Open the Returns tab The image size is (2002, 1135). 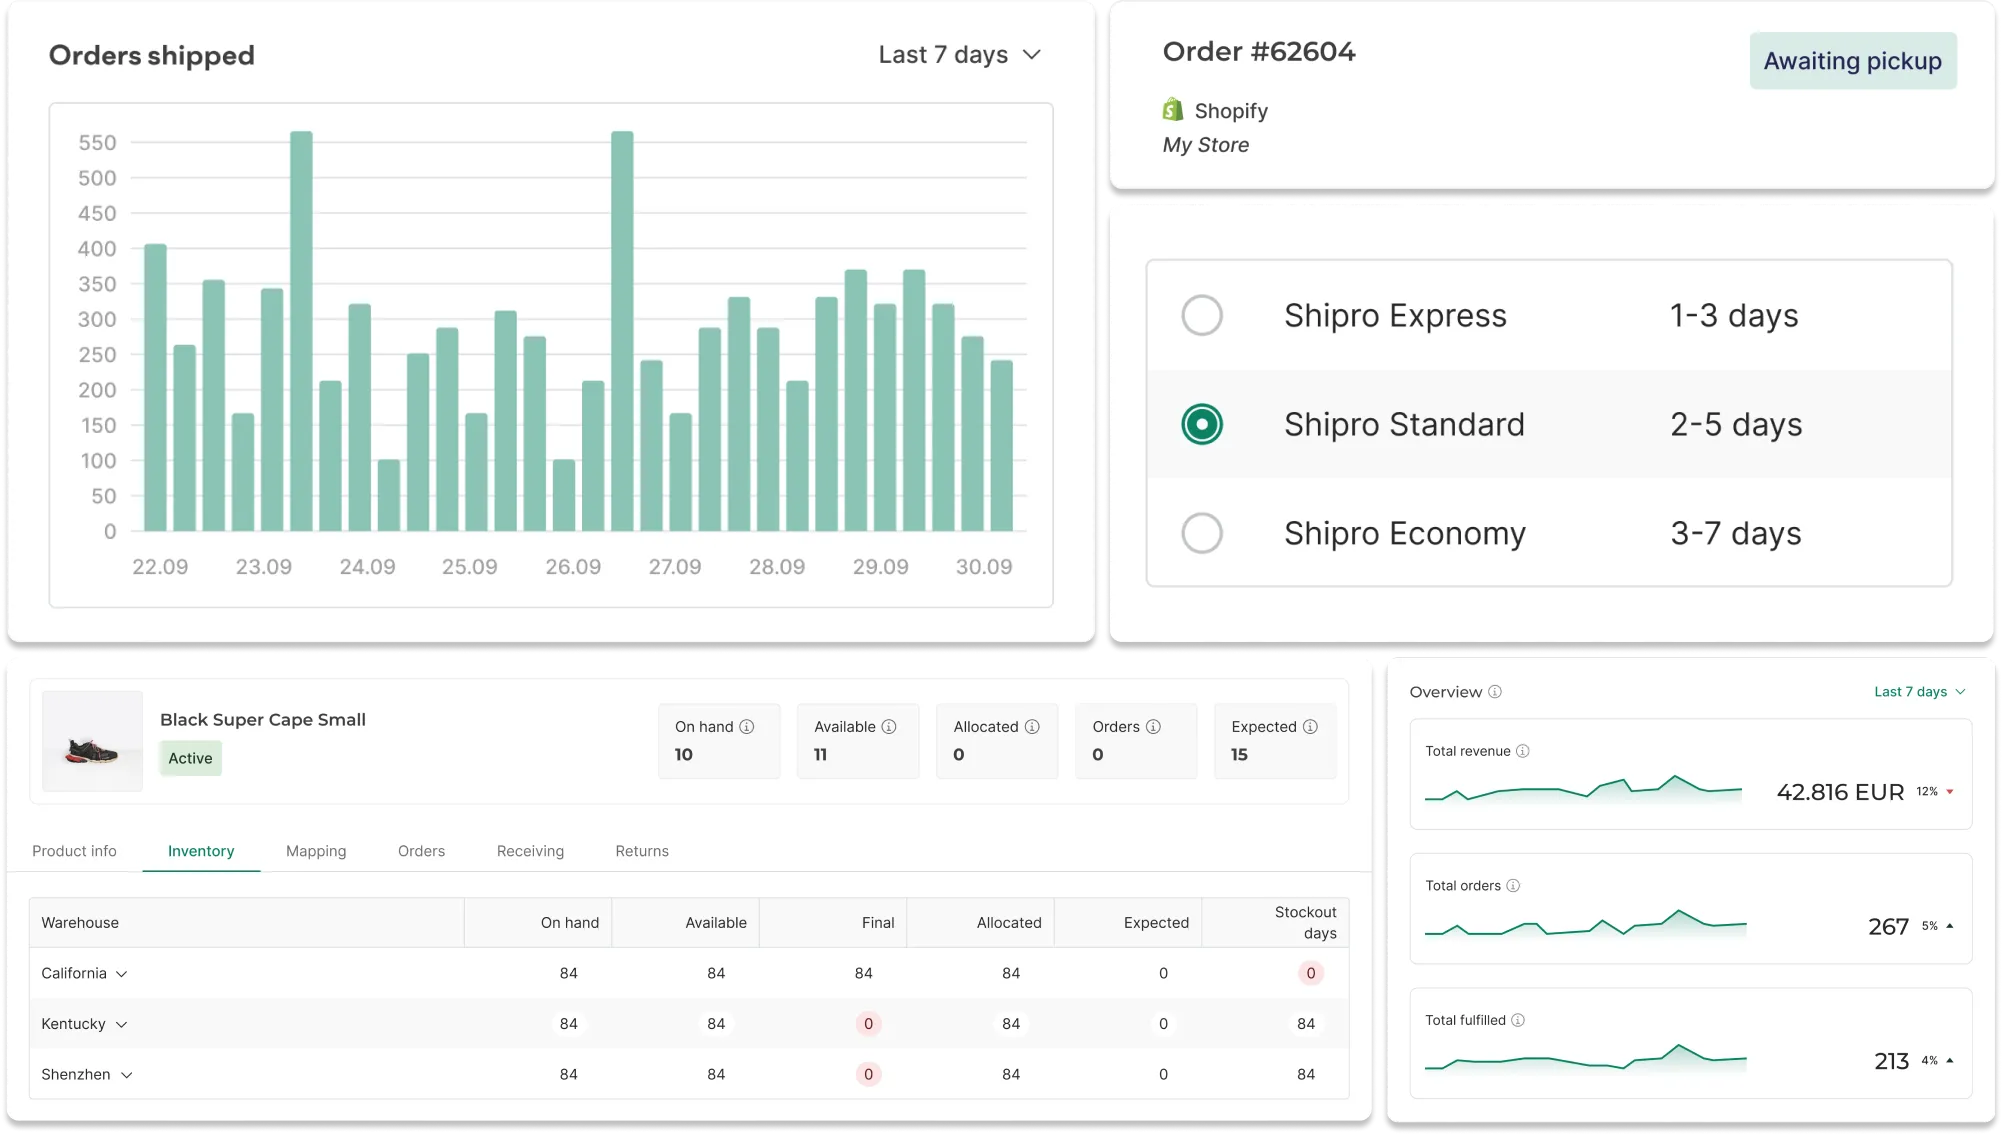pyautogui.click(x=642, y=851)
